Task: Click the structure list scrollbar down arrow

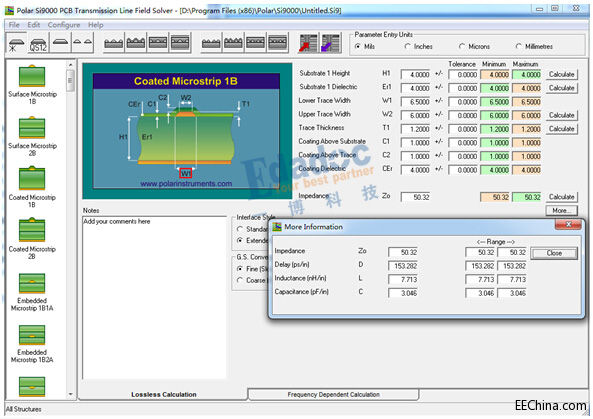Action: point(70,394)
